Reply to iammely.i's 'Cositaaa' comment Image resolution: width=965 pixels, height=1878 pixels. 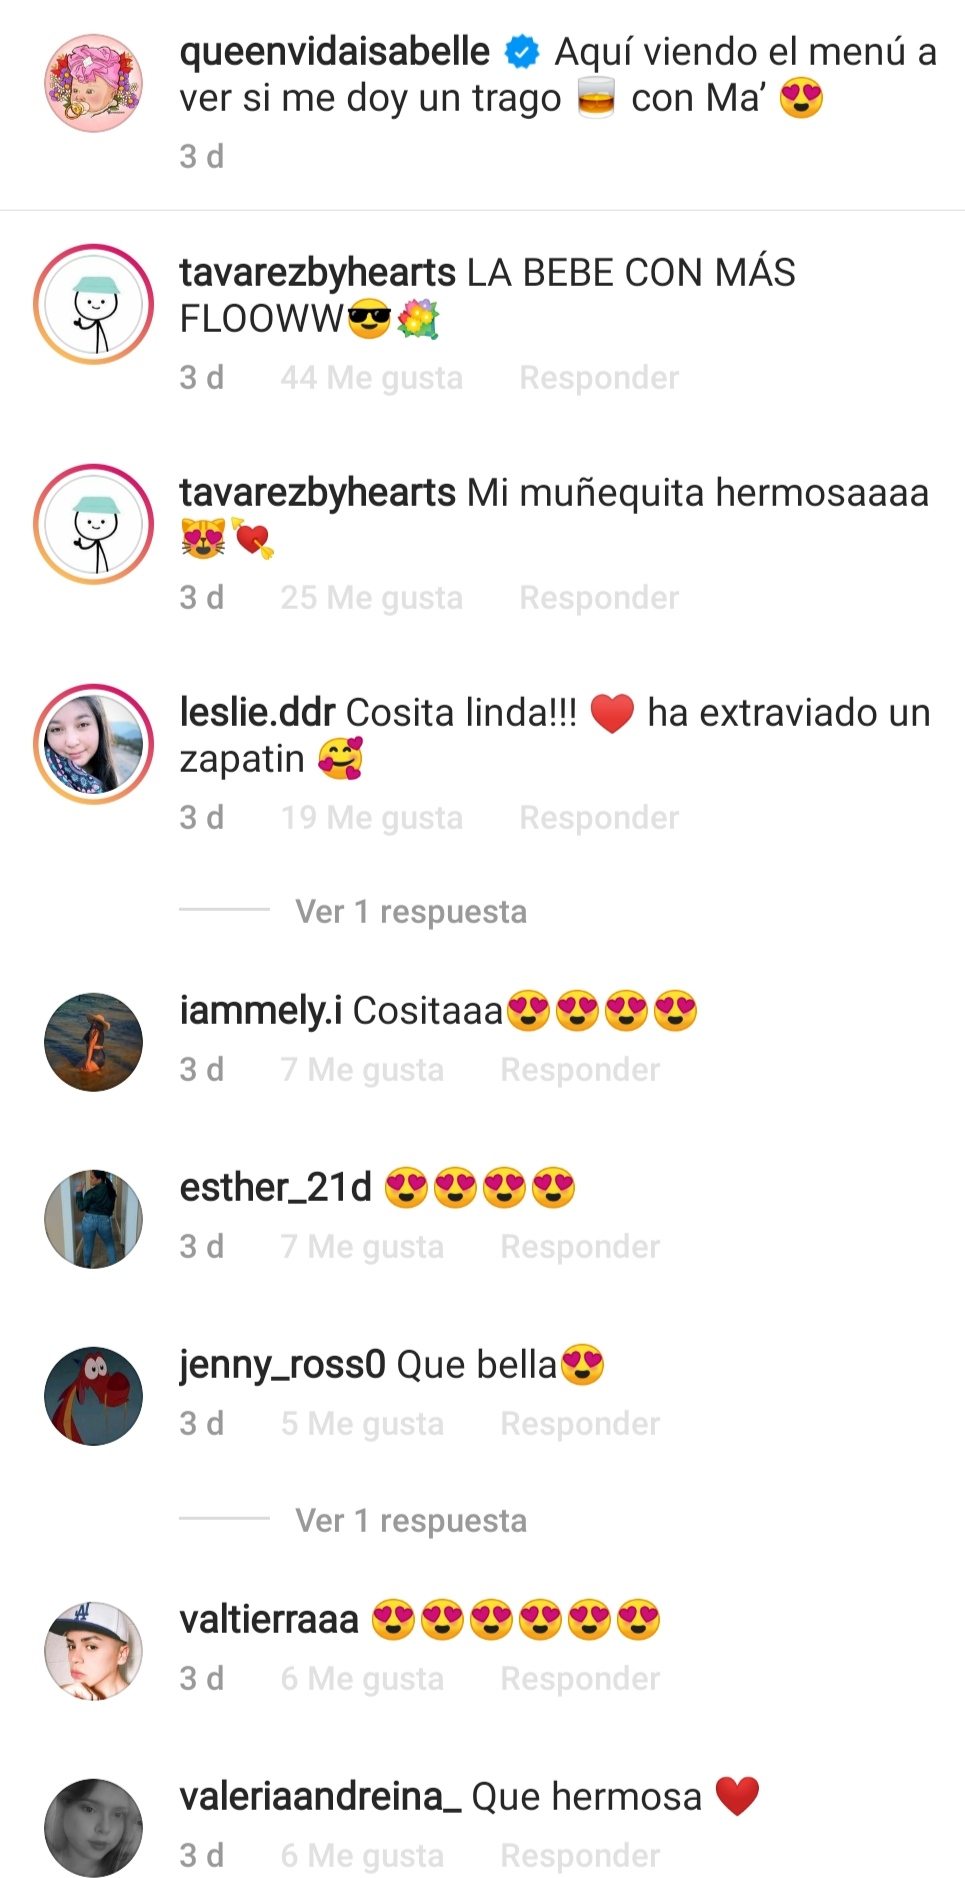pos(580,1070)
